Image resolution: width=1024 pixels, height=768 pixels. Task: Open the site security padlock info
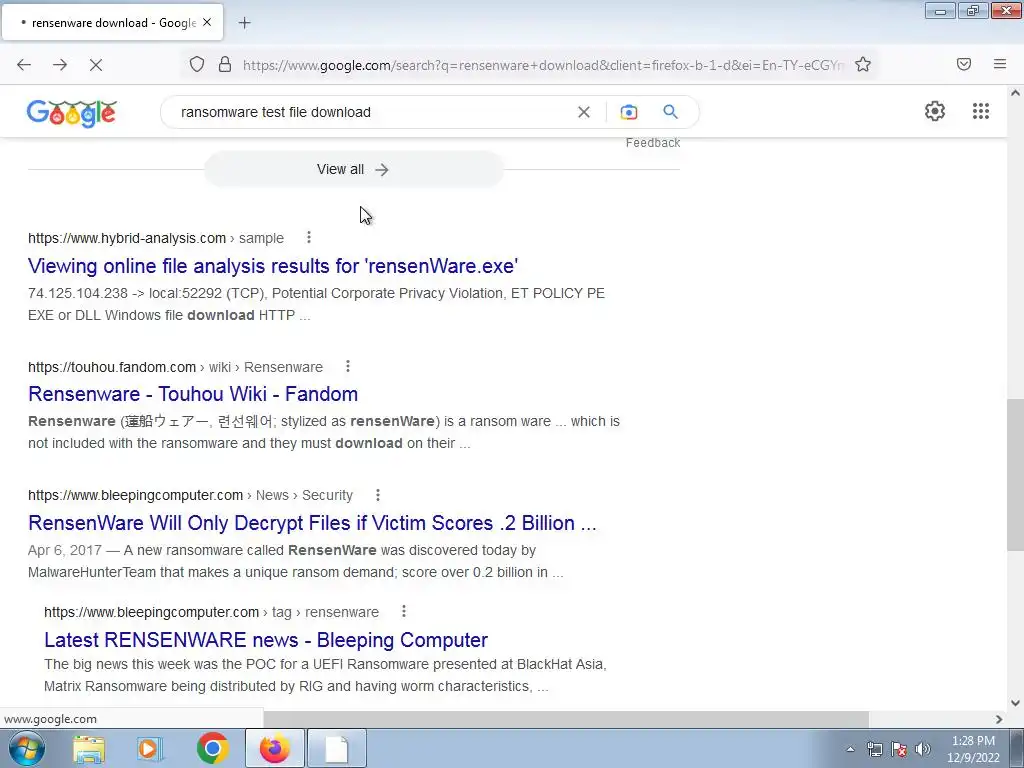click(225, 65)
